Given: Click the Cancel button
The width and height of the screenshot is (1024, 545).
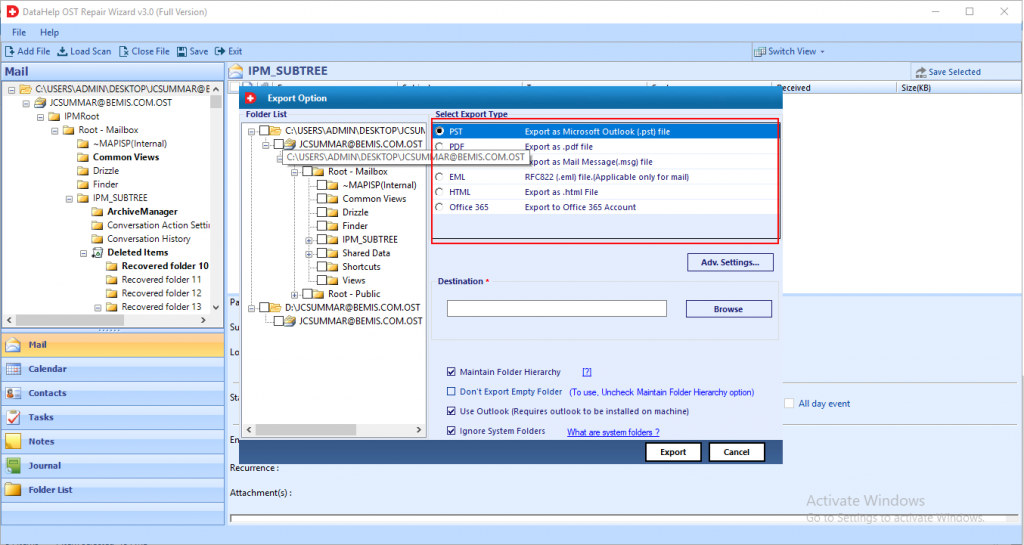Looking at the screenshot, I should [x=736, y=452].
